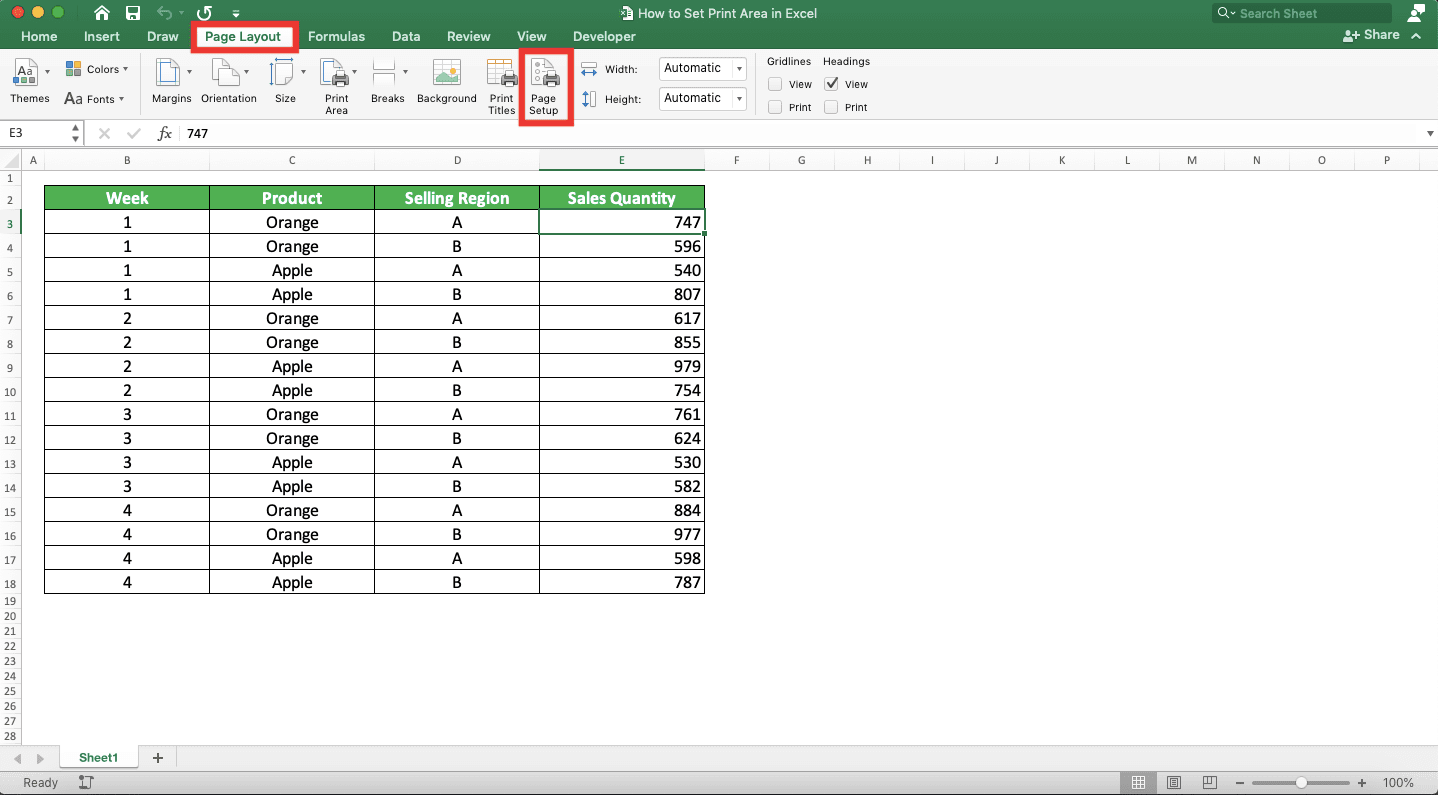Click row 10 header
Image resolution: width=1438 pixels, height=795 pixels.
coord(9,391)
